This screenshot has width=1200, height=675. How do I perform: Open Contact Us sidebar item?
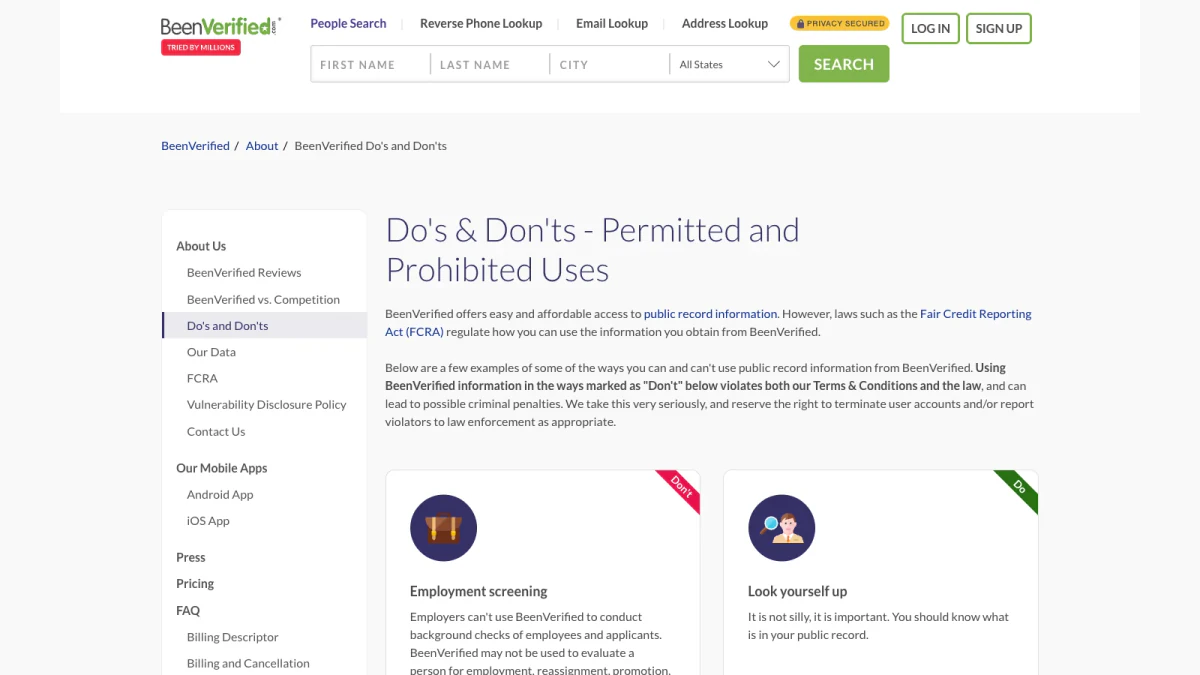216,432
